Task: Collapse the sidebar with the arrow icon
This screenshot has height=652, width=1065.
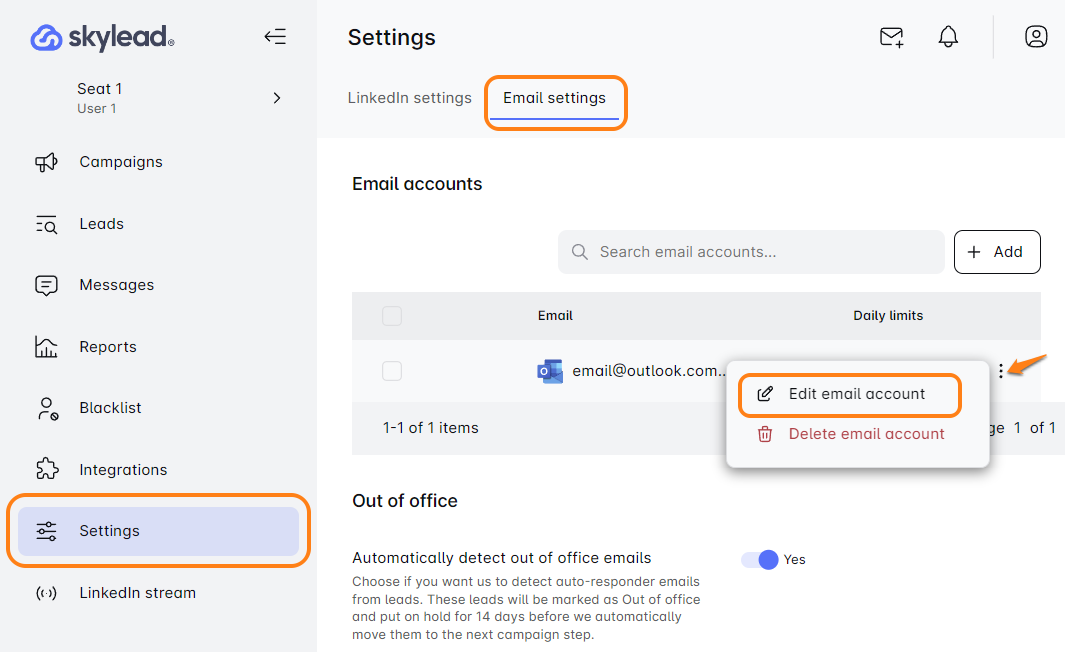Action: click(x=275, y=37)
